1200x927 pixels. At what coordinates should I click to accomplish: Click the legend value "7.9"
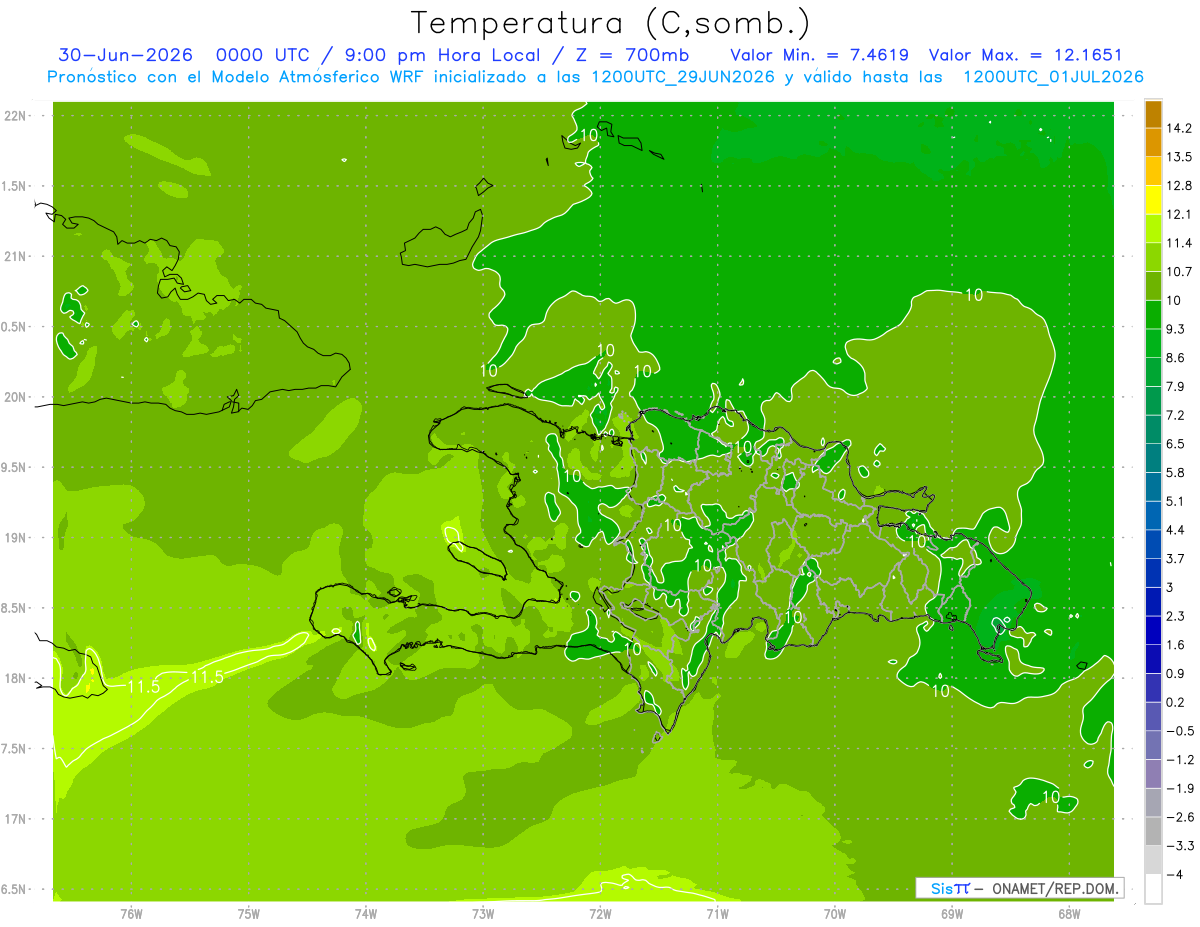pos(1176,386)
